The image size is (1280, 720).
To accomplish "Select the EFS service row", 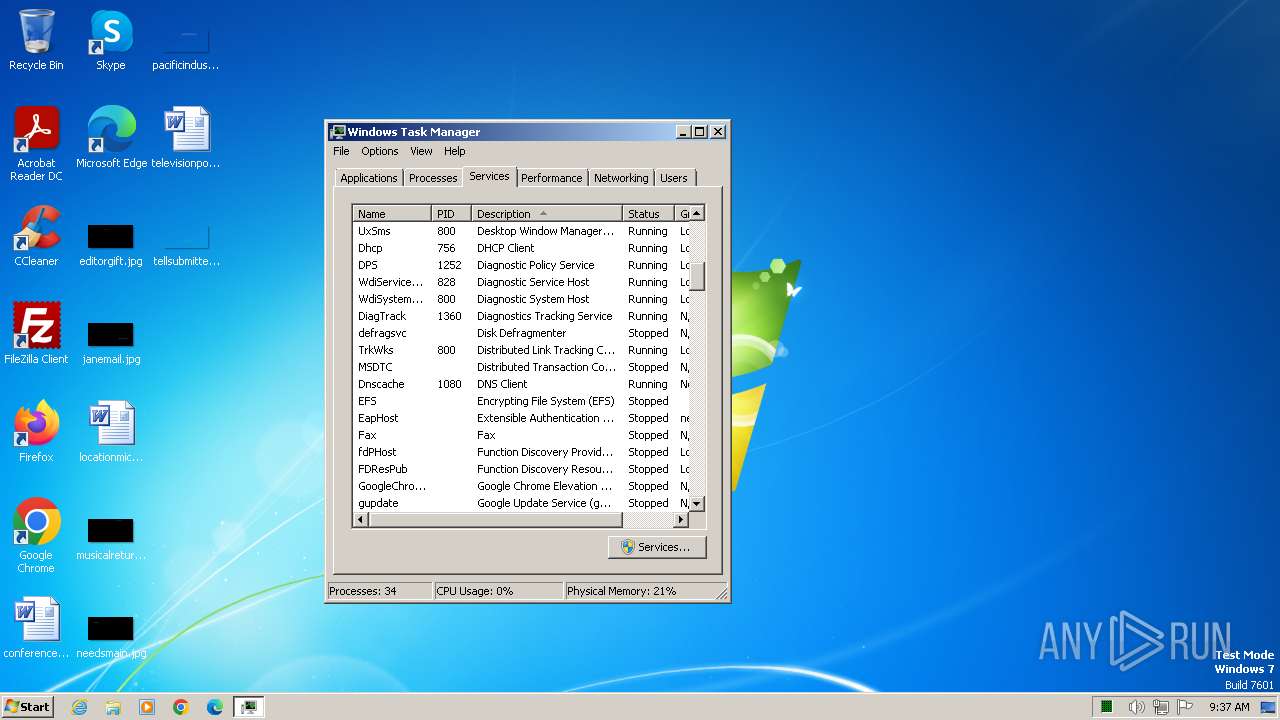I will [x=521, y=401].
